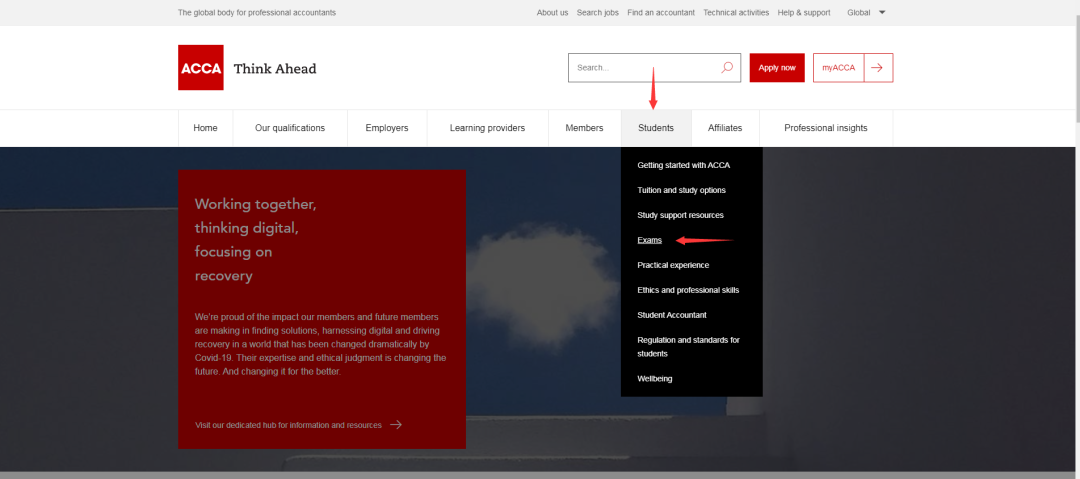Choose Tuition and study options
The width and height of the screenshot is (1080, 479).
point(681,190)
